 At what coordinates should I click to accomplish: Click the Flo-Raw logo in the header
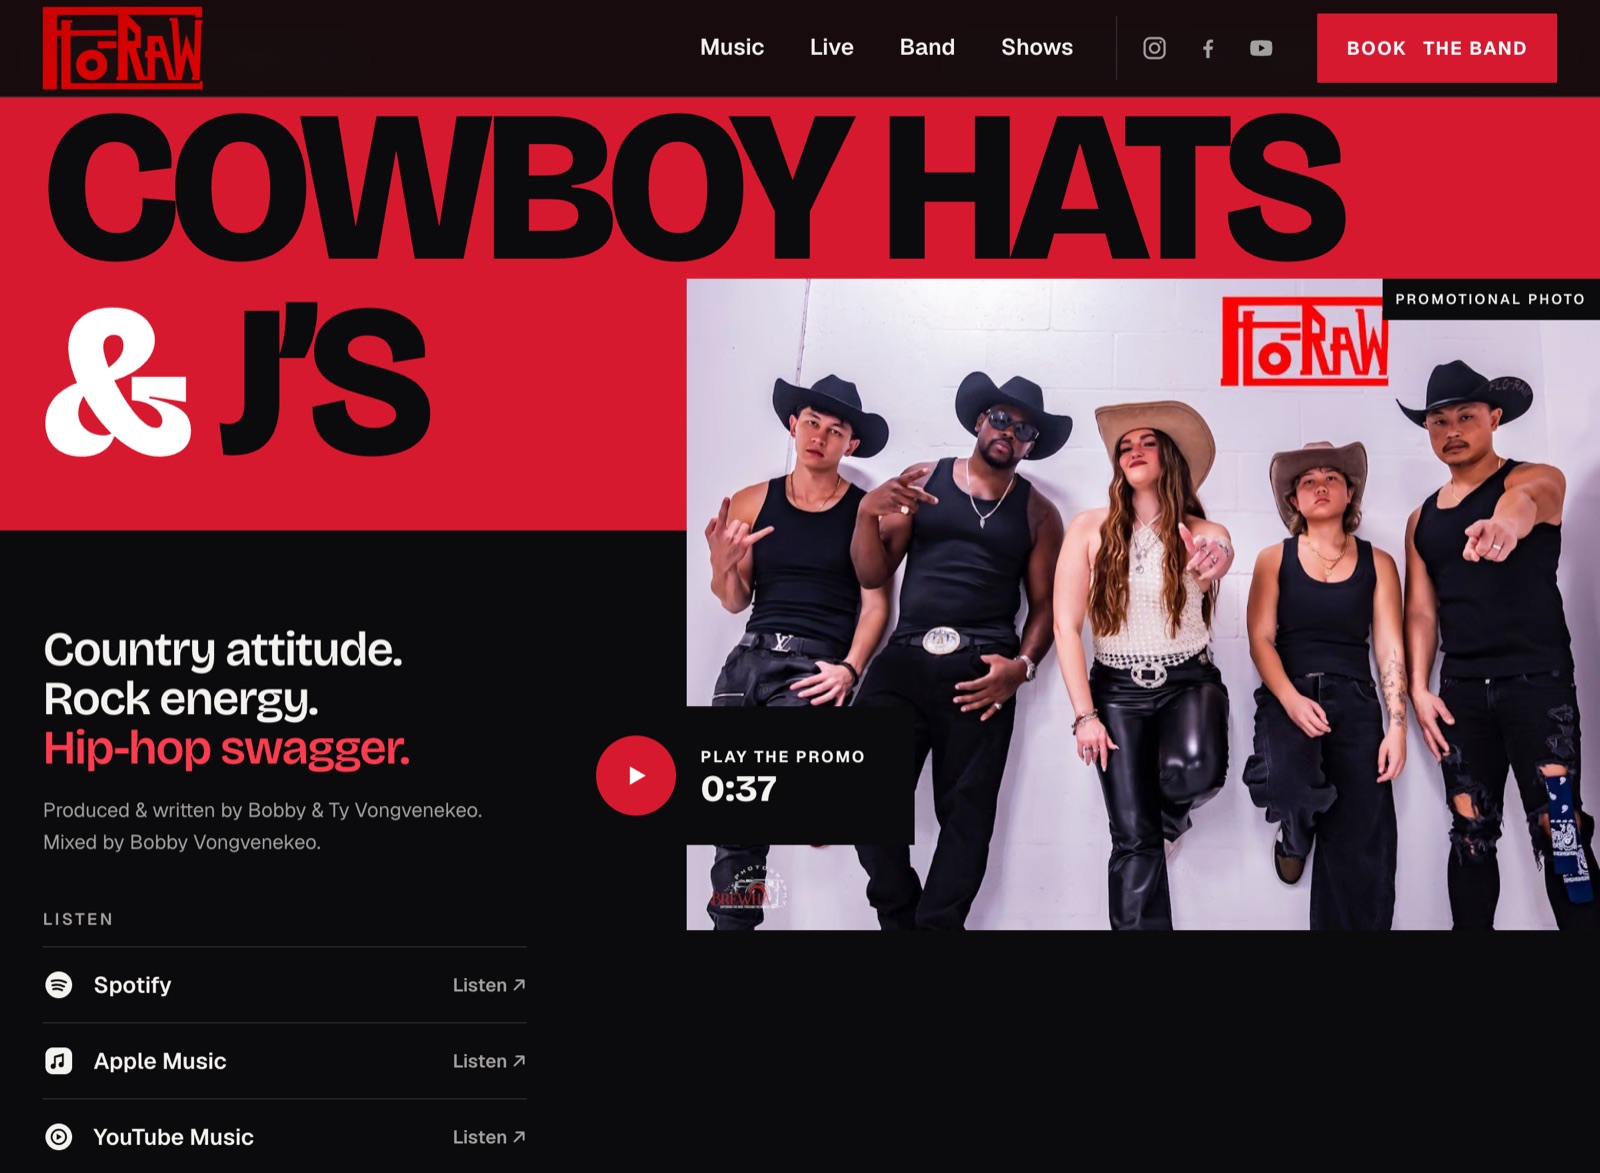pyautogui.click(x=123, y=48)
